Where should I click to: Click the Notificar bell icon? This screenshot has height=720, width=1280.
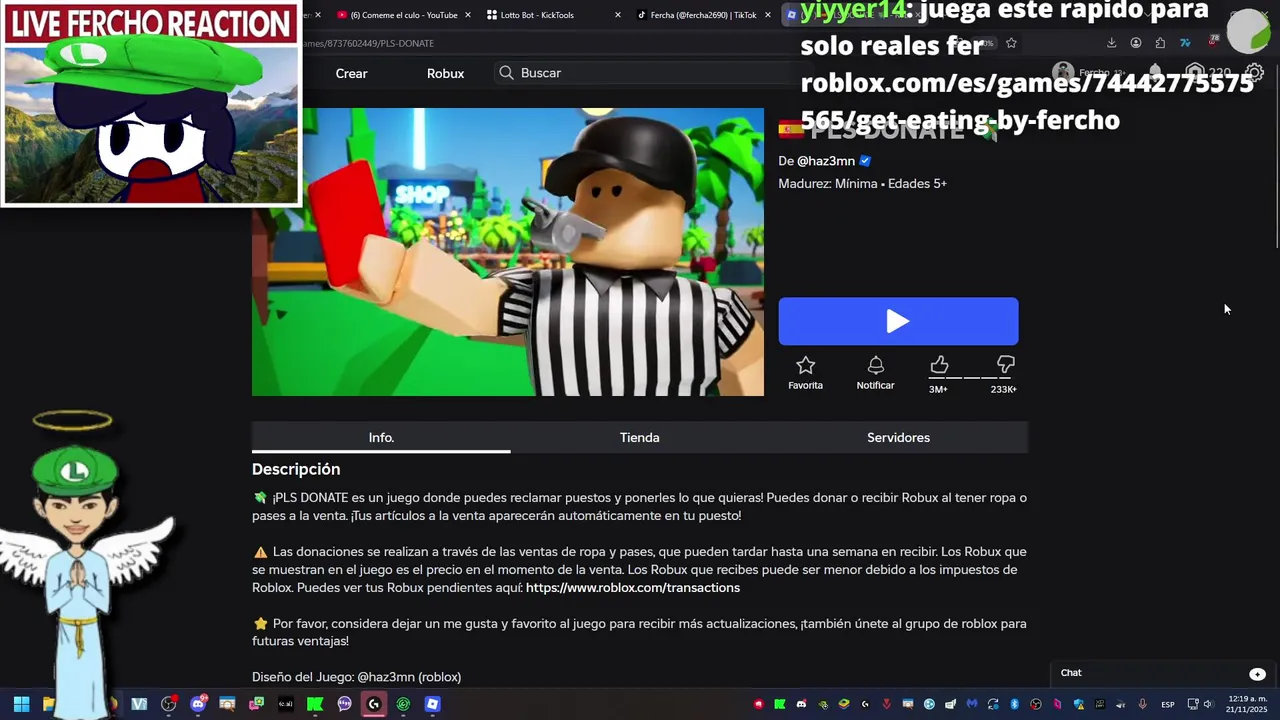(875, 366)
